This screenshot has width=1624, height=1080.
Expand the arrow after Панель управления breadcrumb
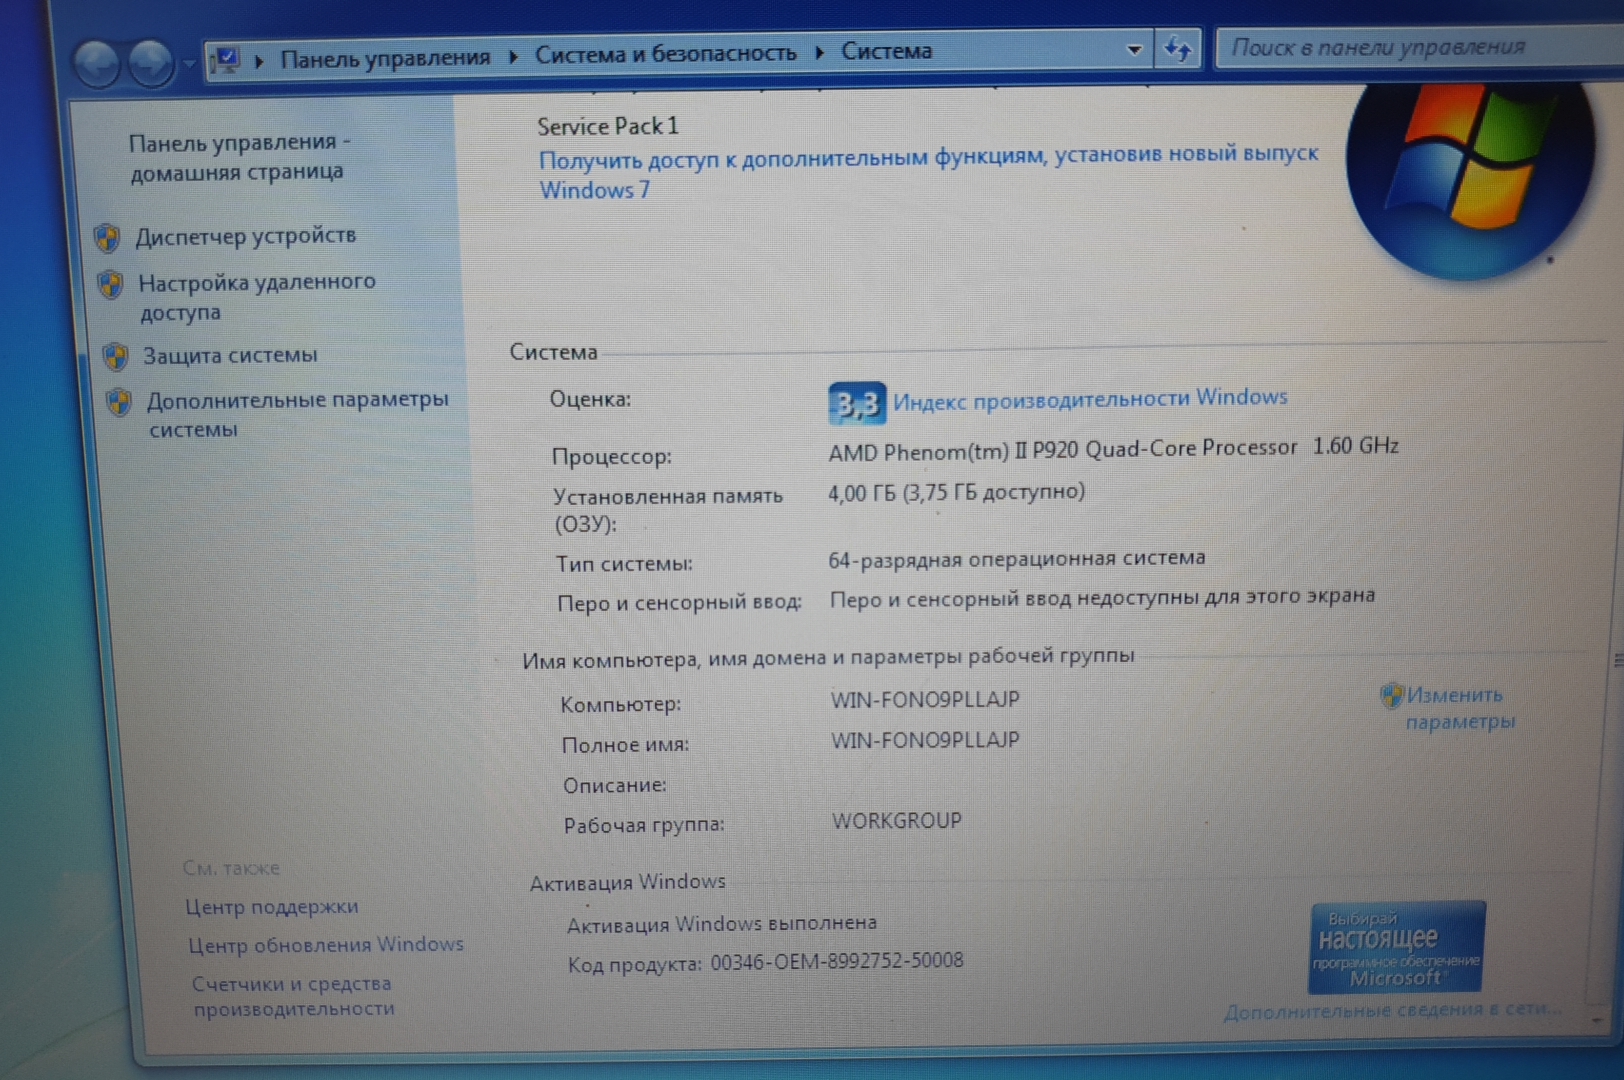[x=513, y=56]
